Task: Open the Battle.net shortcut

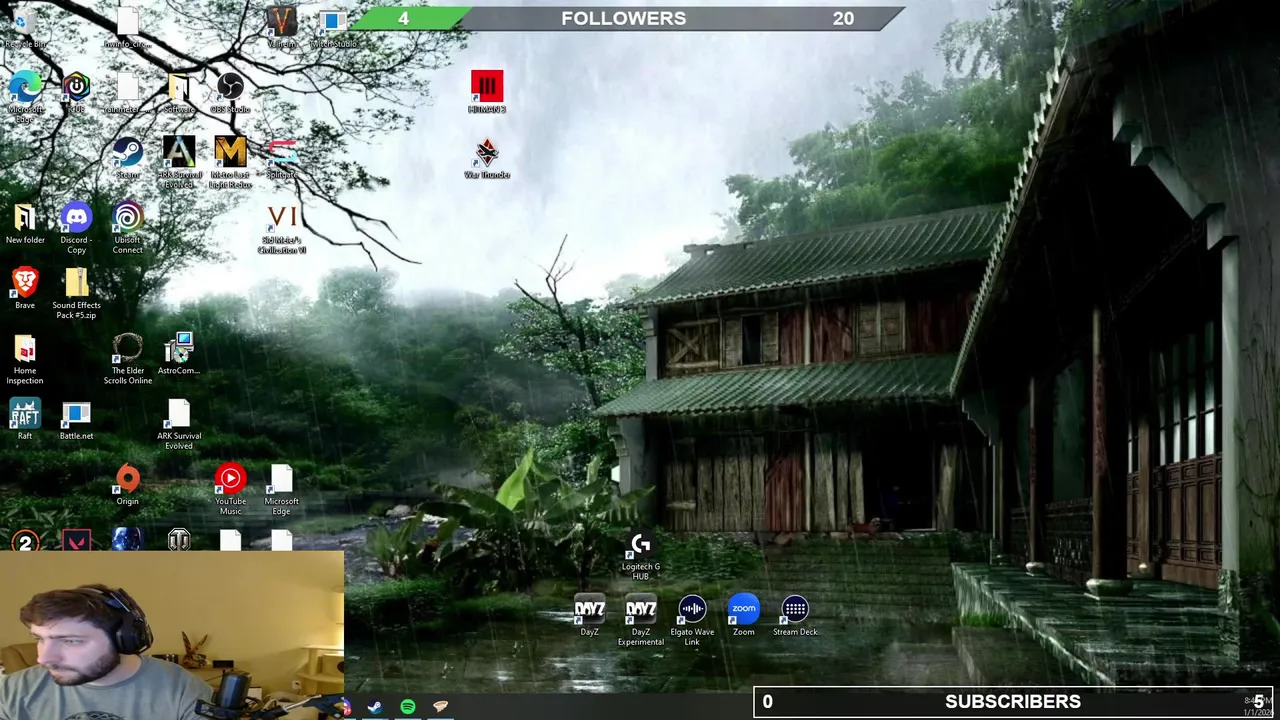Action: (76, 419)
